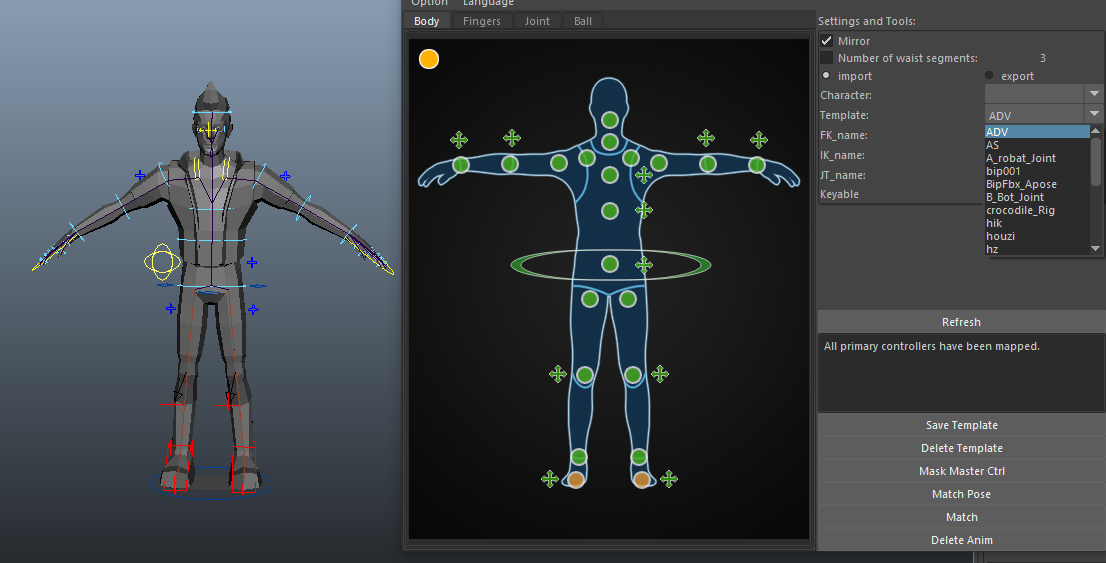Select the ankle circle on the diagram's left leg
This screenshot has height=563, width=1106.
(x=578, y=457)
